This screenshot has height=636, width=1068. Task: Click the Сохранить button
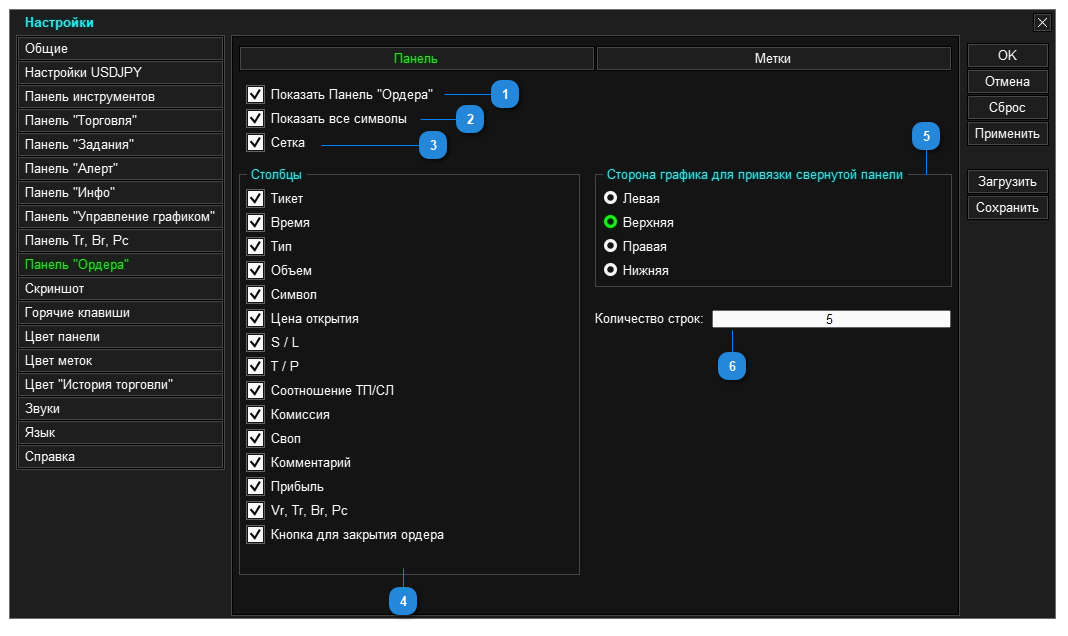(x=1007, y=208)
